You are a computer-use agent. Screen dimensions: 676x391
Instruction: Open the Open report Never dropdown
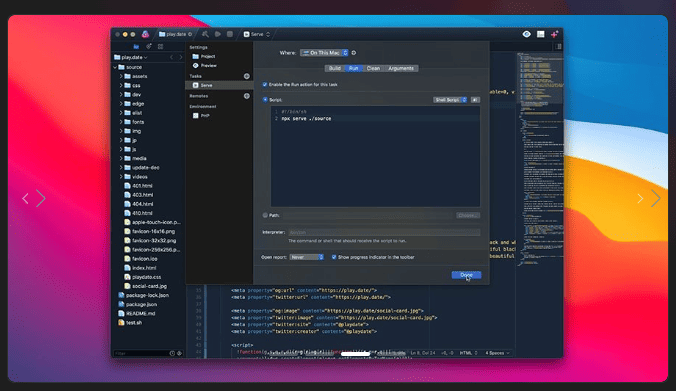click(307, 257)
